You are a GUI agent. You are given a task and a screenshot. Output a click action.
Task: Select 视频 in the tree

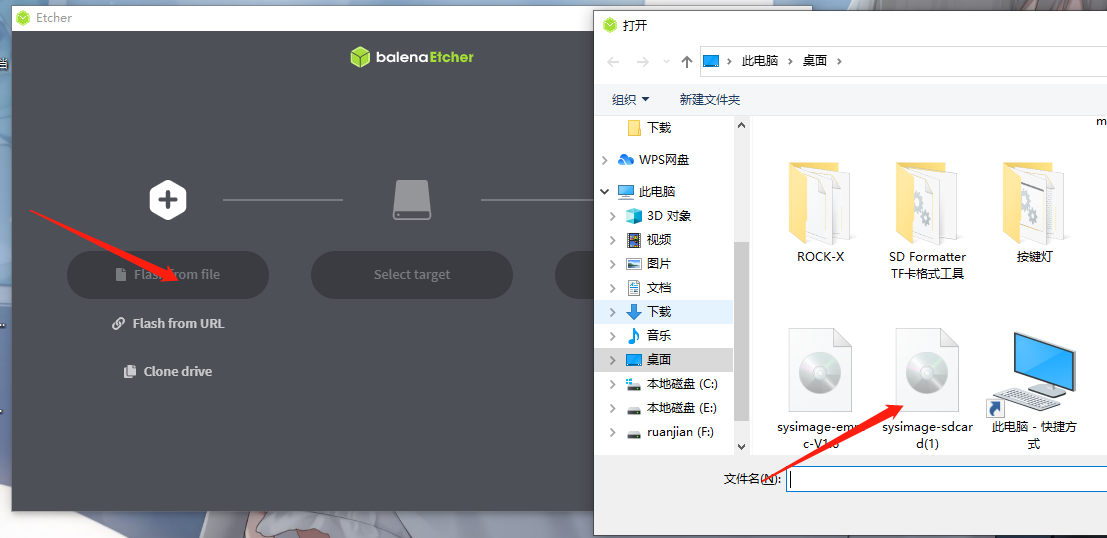click(x=659, y=239)
